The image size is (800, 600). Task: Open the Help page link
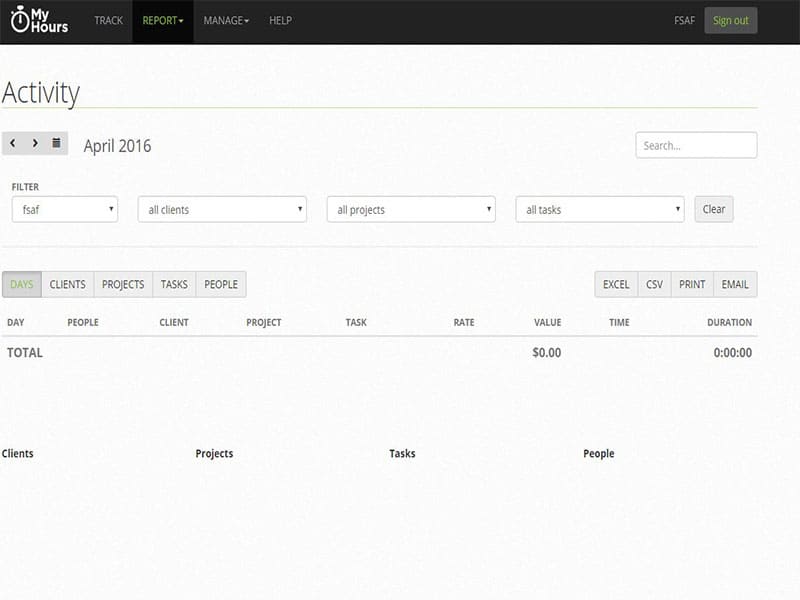pos(280,20)
